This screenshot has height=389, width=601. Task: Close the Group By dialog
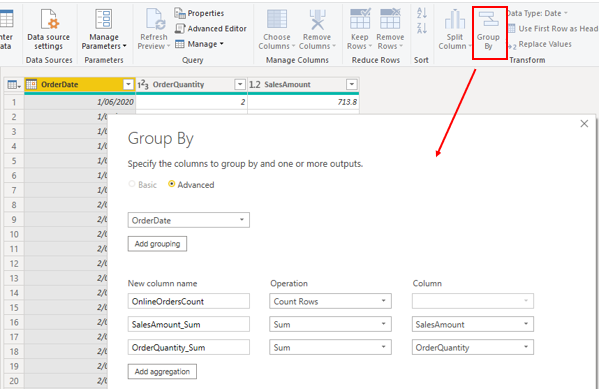coord(584,124)
